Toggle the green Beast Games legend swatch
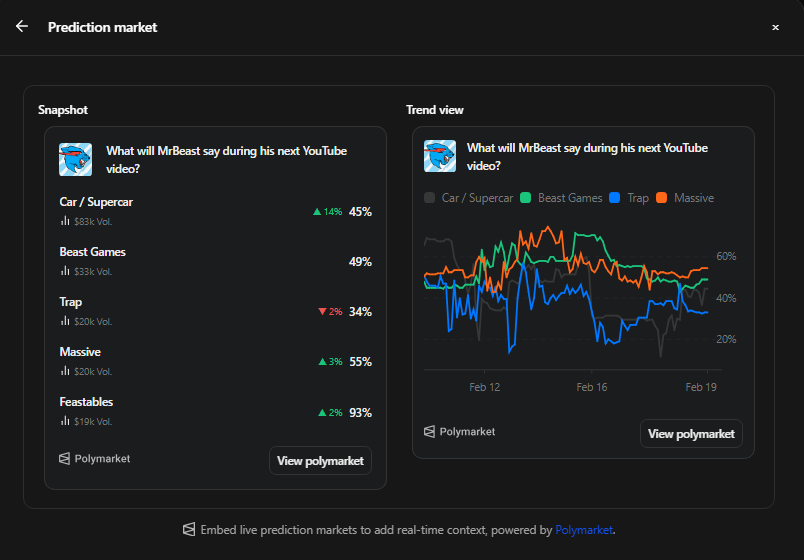The image size is (804, 560). point(526,198)
